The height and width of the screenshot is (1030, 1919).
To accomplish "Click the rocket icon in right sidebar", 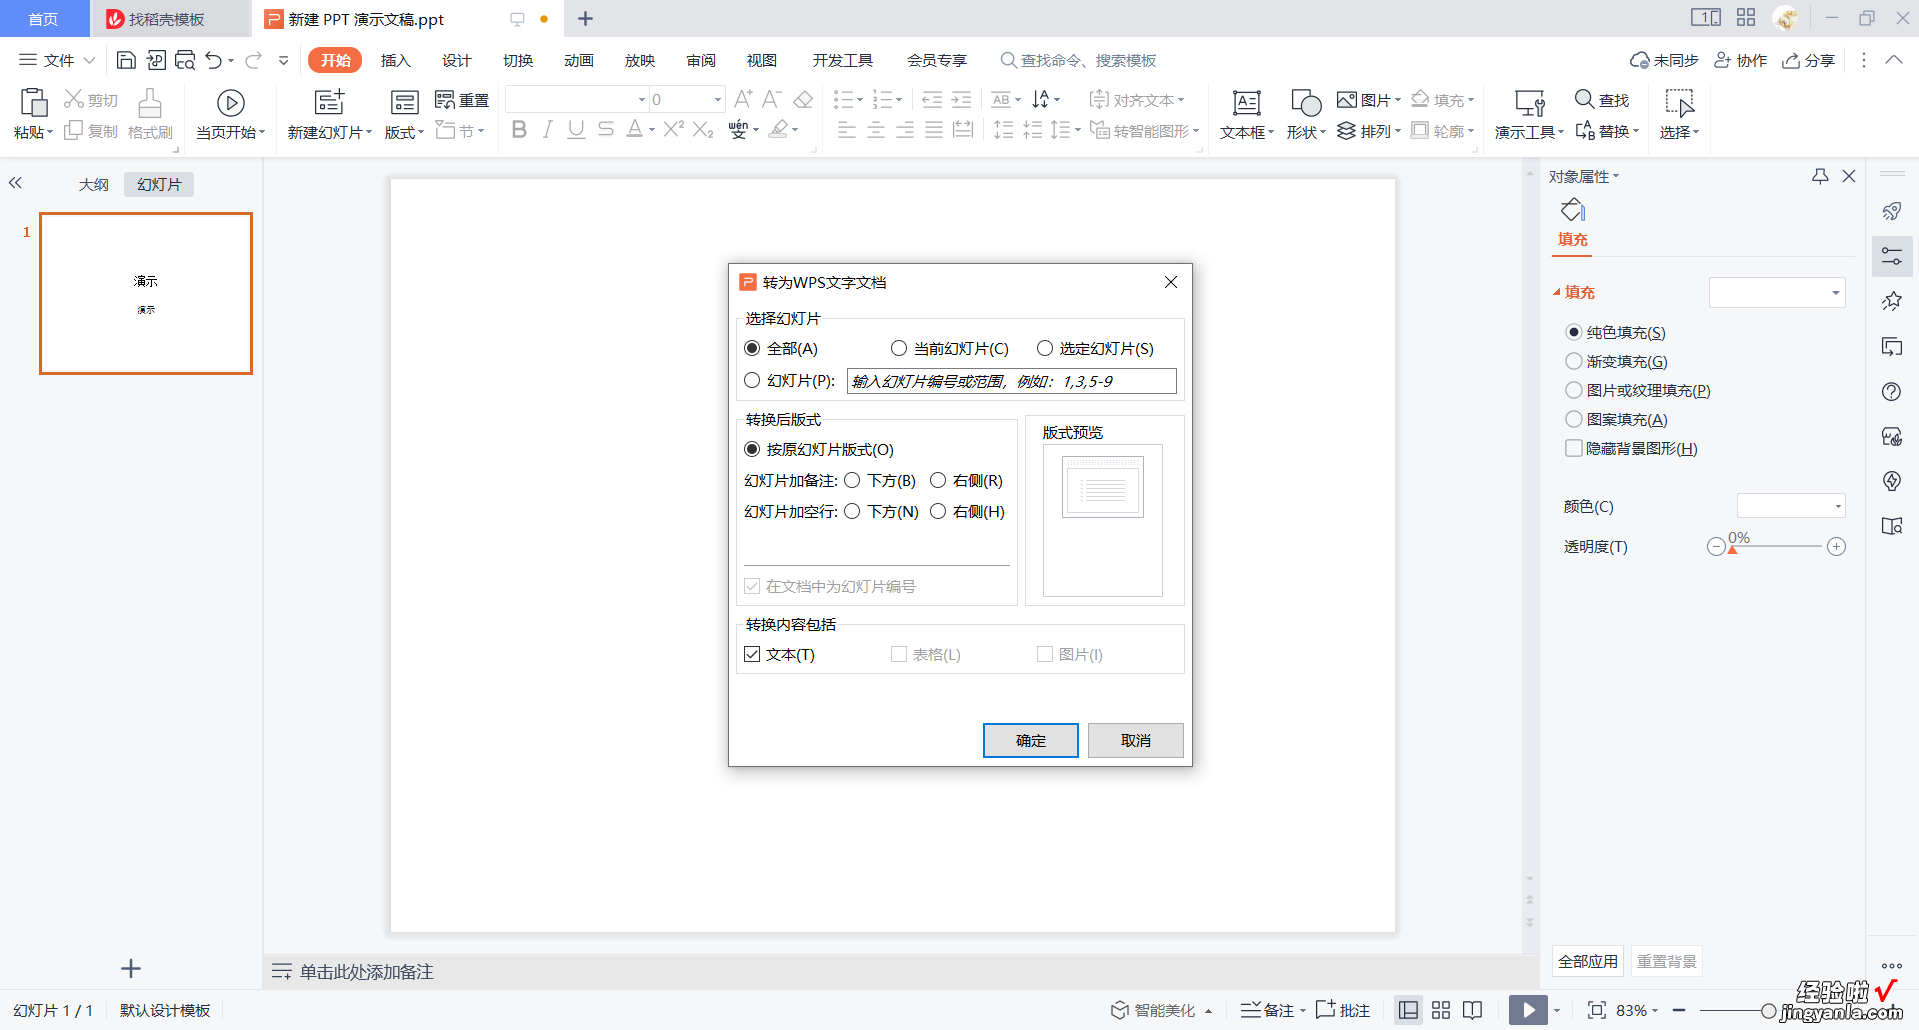I will click(x=1891, y=211).
